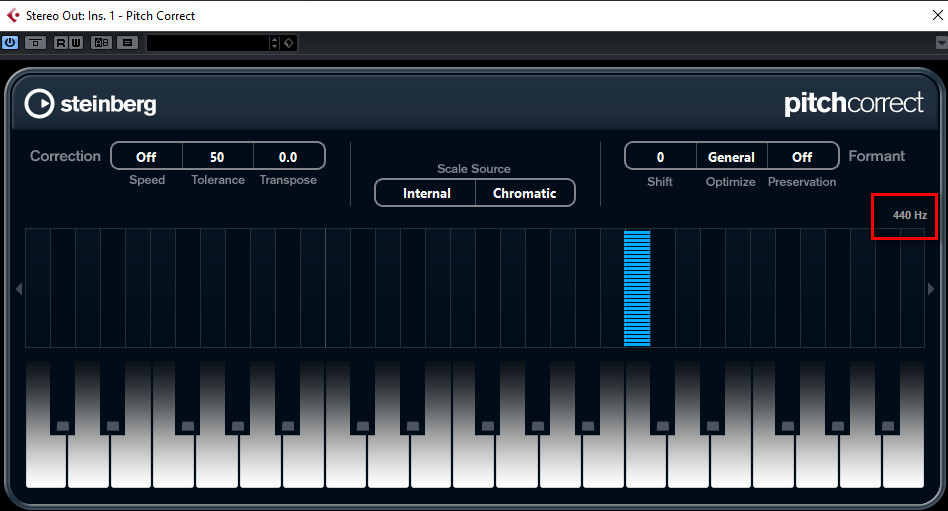
Task: Click the leftmost white piano key
Action: [46, 463]
